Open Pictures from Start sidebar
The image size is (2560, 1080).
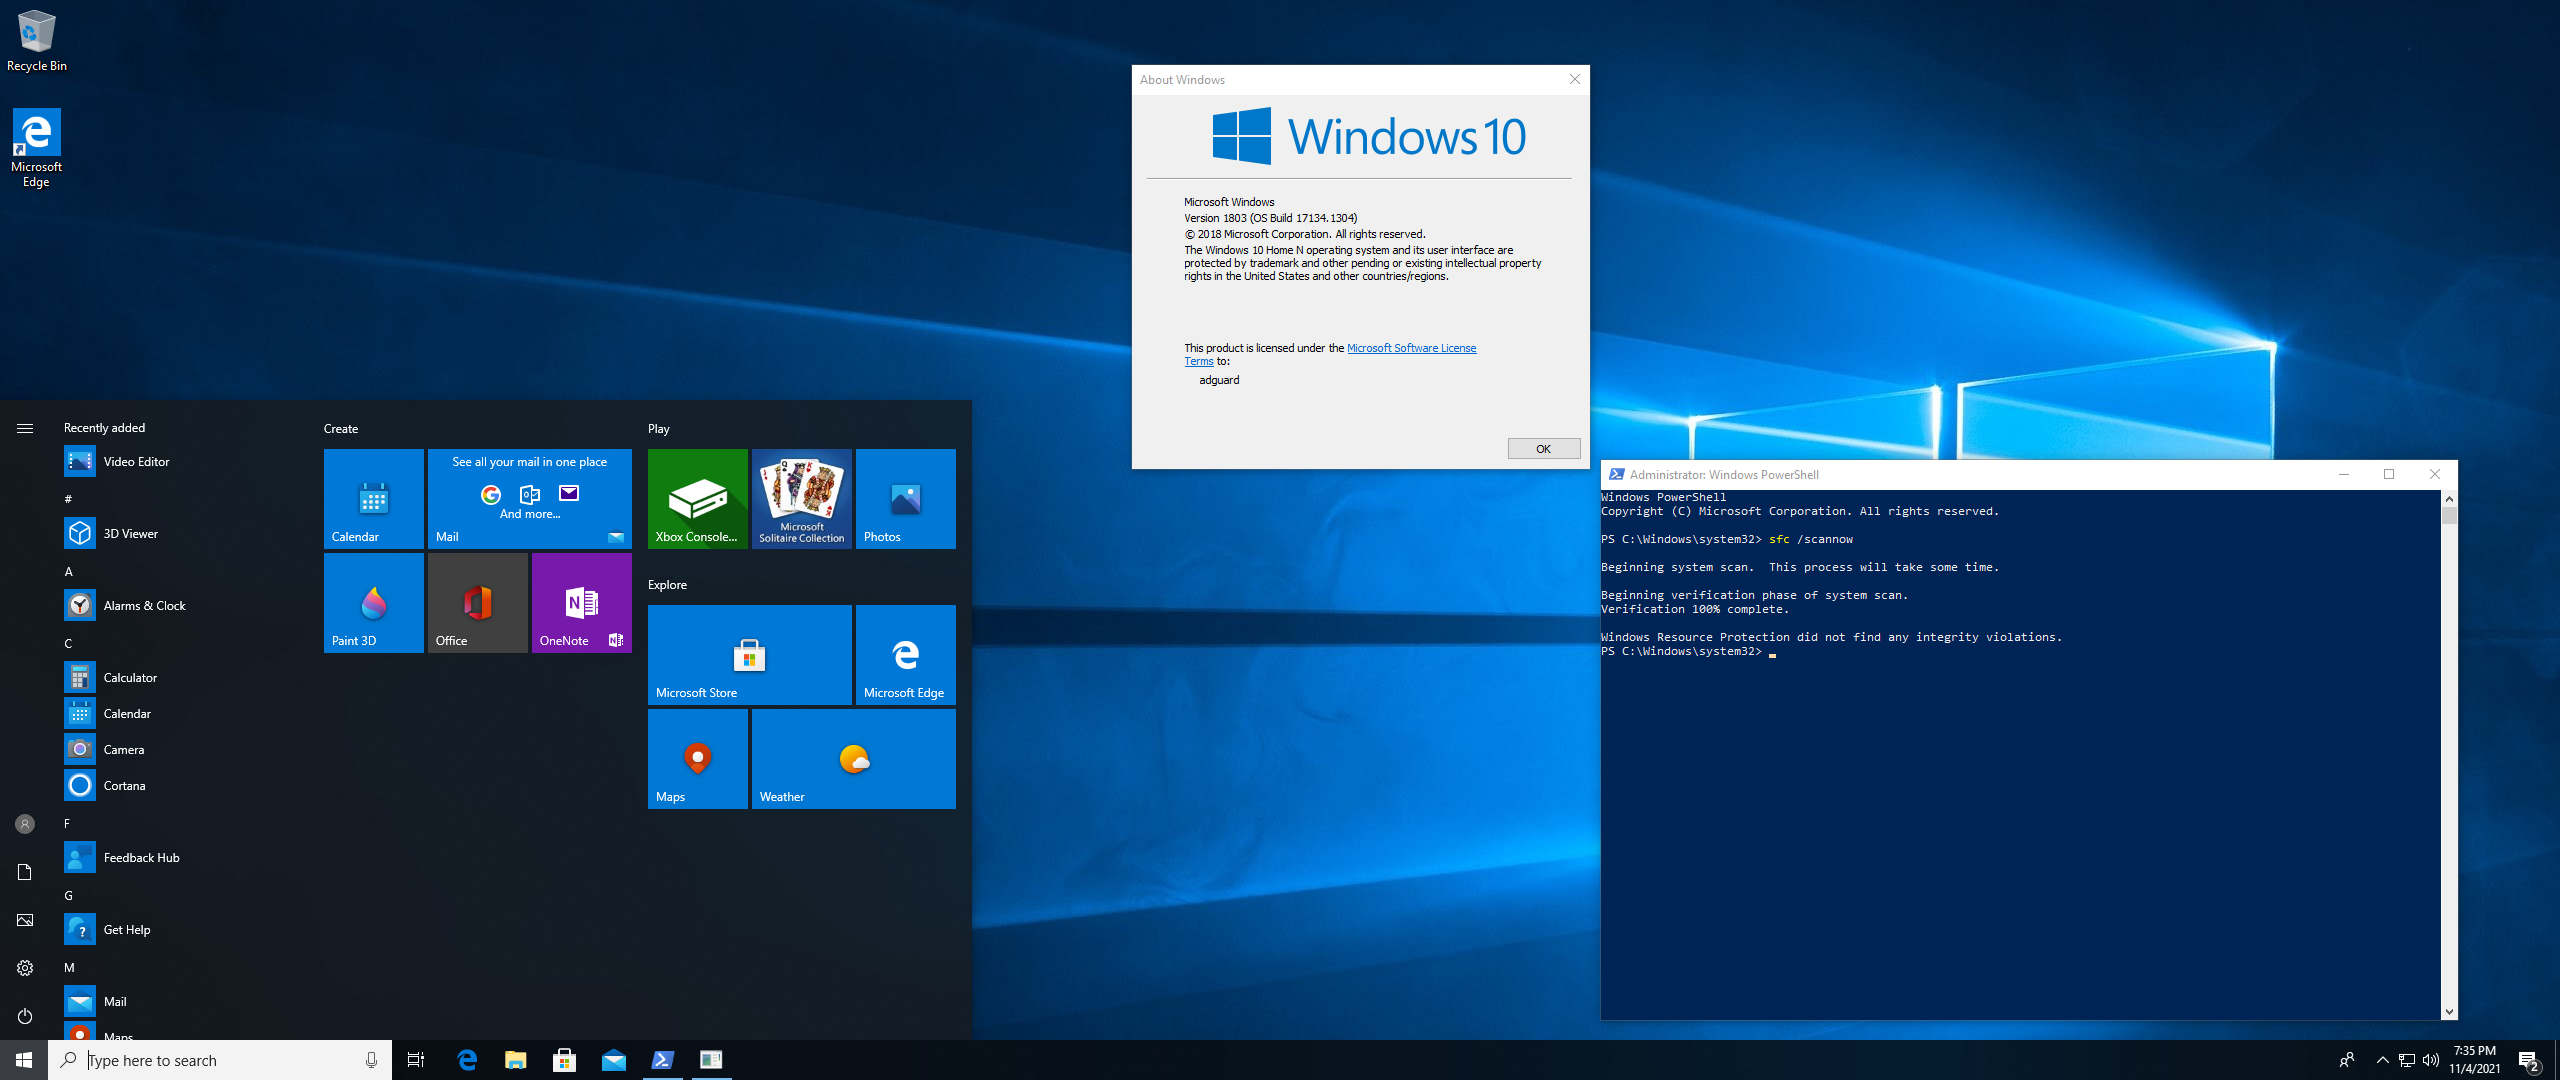(25, 920)
